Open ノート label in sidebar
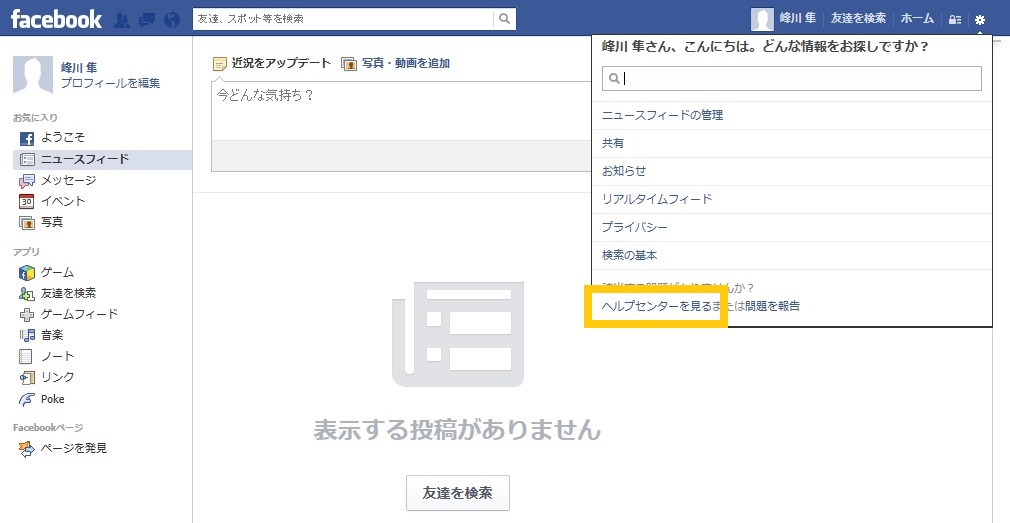The height and width of the screenshot is (523, 1010). pos(57,356)
